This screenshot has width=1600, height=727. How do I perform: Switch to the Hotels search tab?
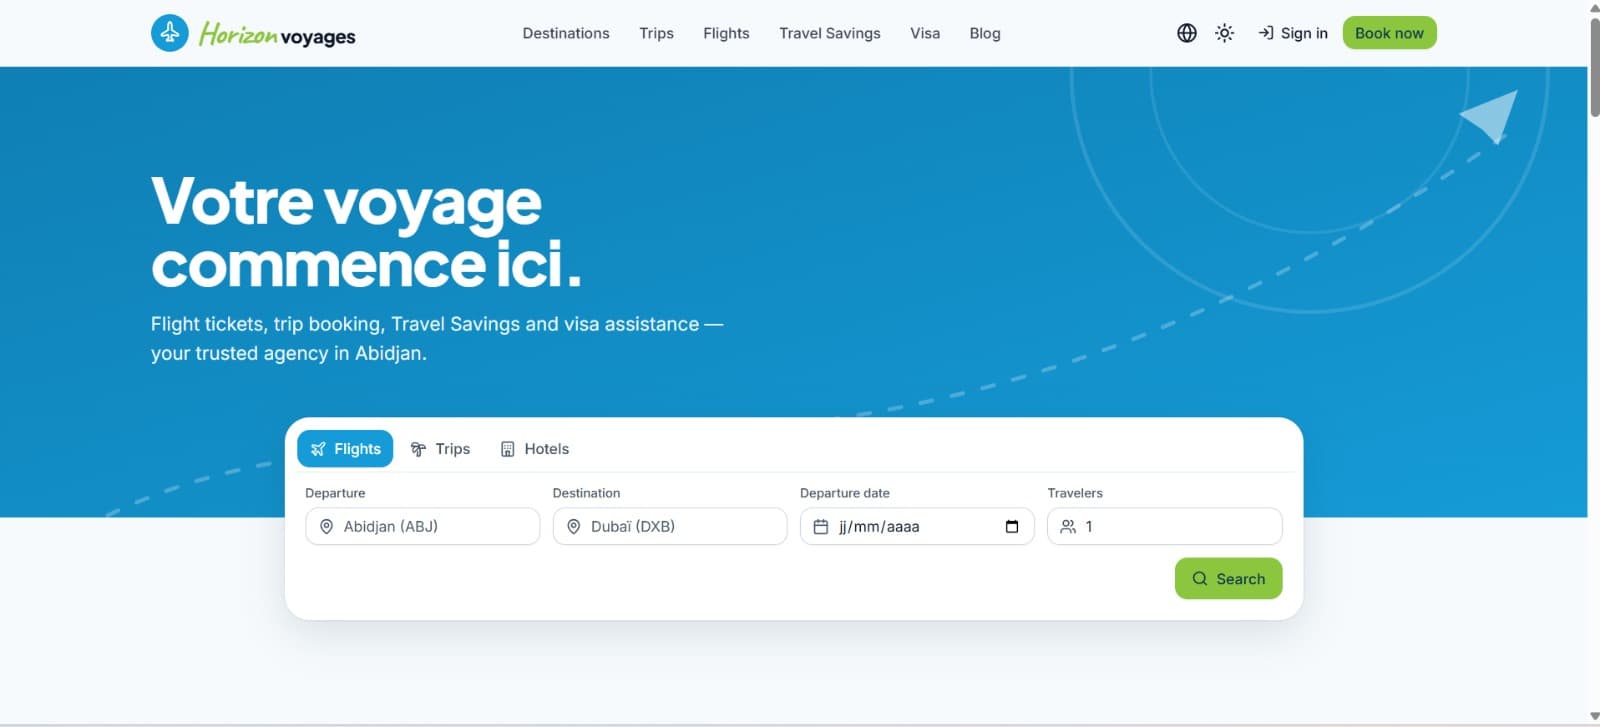click(535, 449)
